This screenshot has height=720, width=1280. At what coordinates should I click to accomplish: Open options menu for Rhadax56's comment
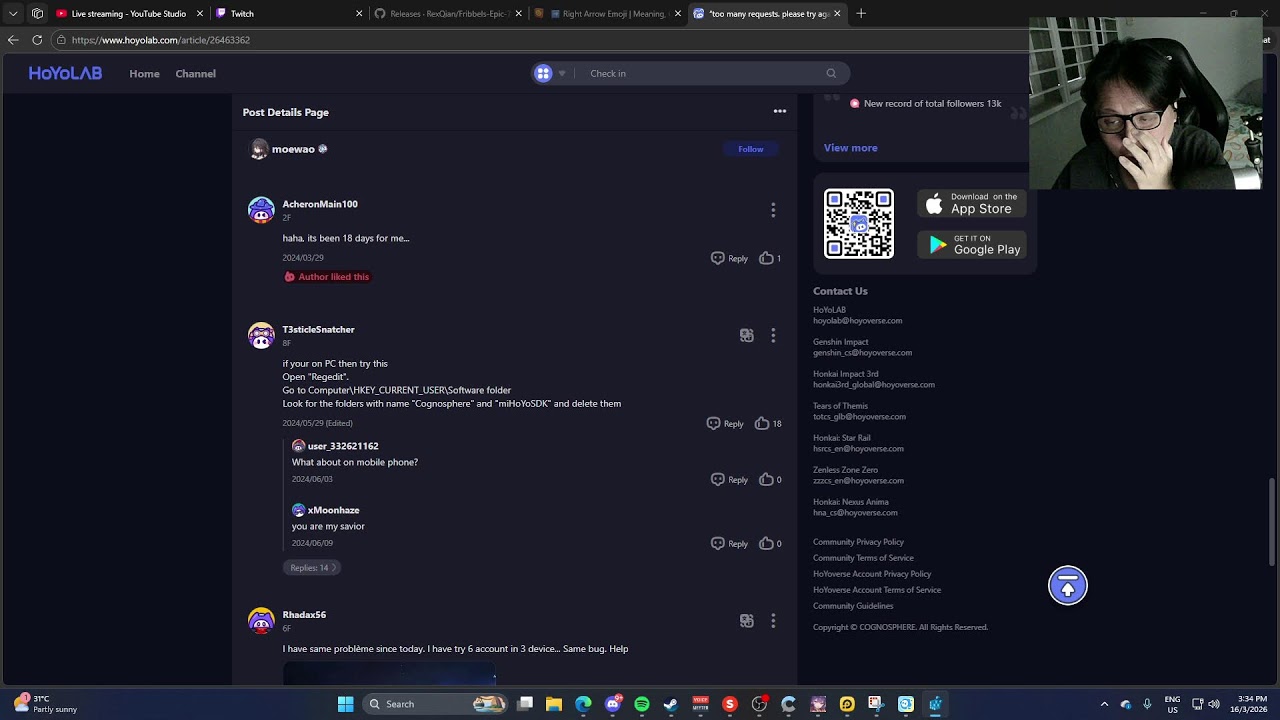773,621
